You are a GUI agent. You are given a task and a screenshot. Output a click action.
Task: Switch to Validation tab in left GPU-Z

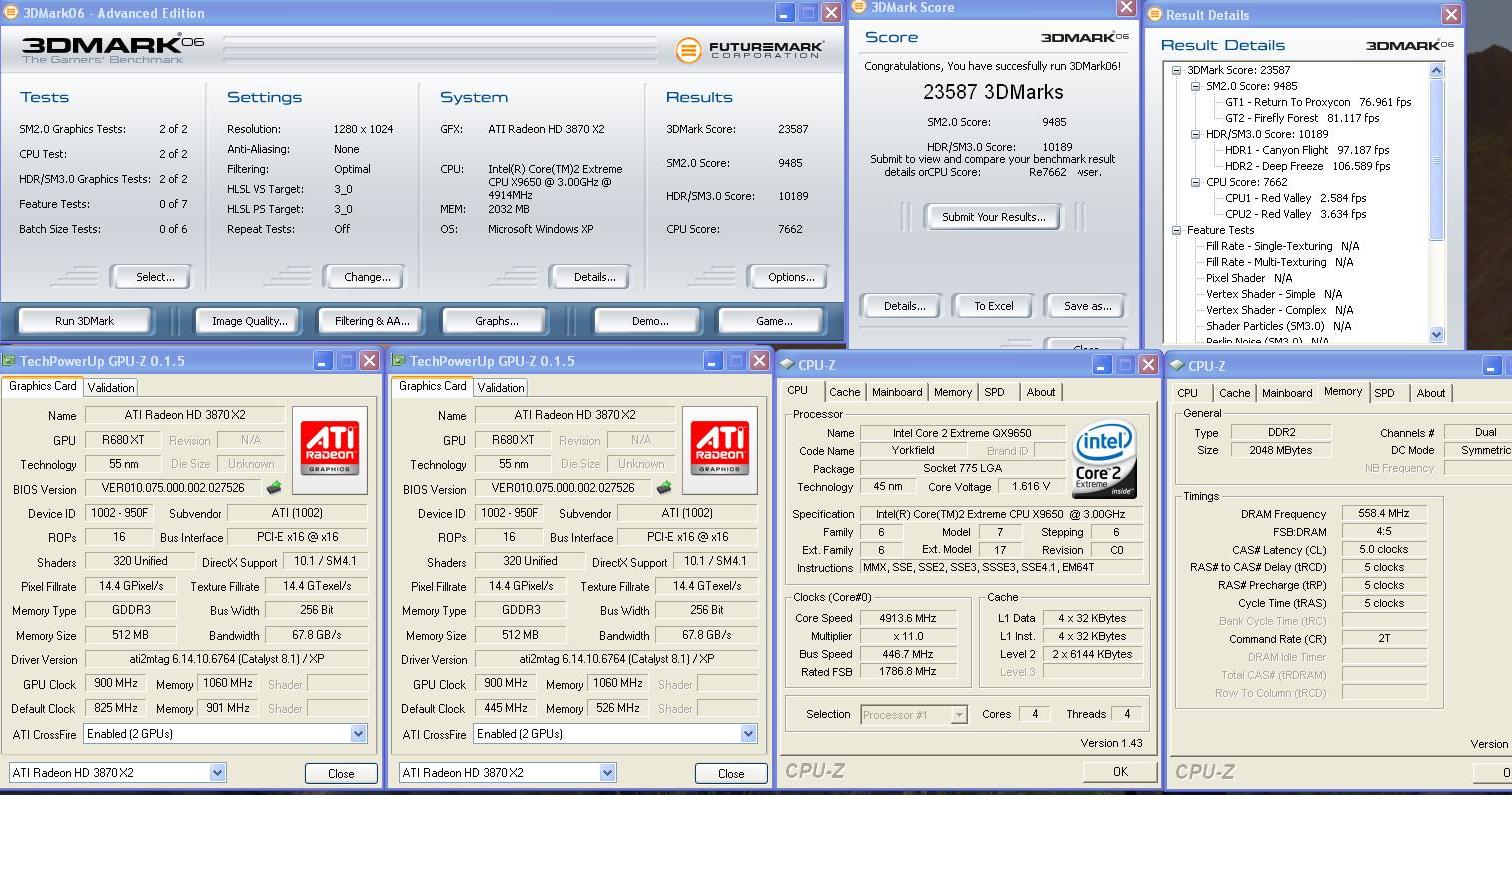tap(111, 388)
